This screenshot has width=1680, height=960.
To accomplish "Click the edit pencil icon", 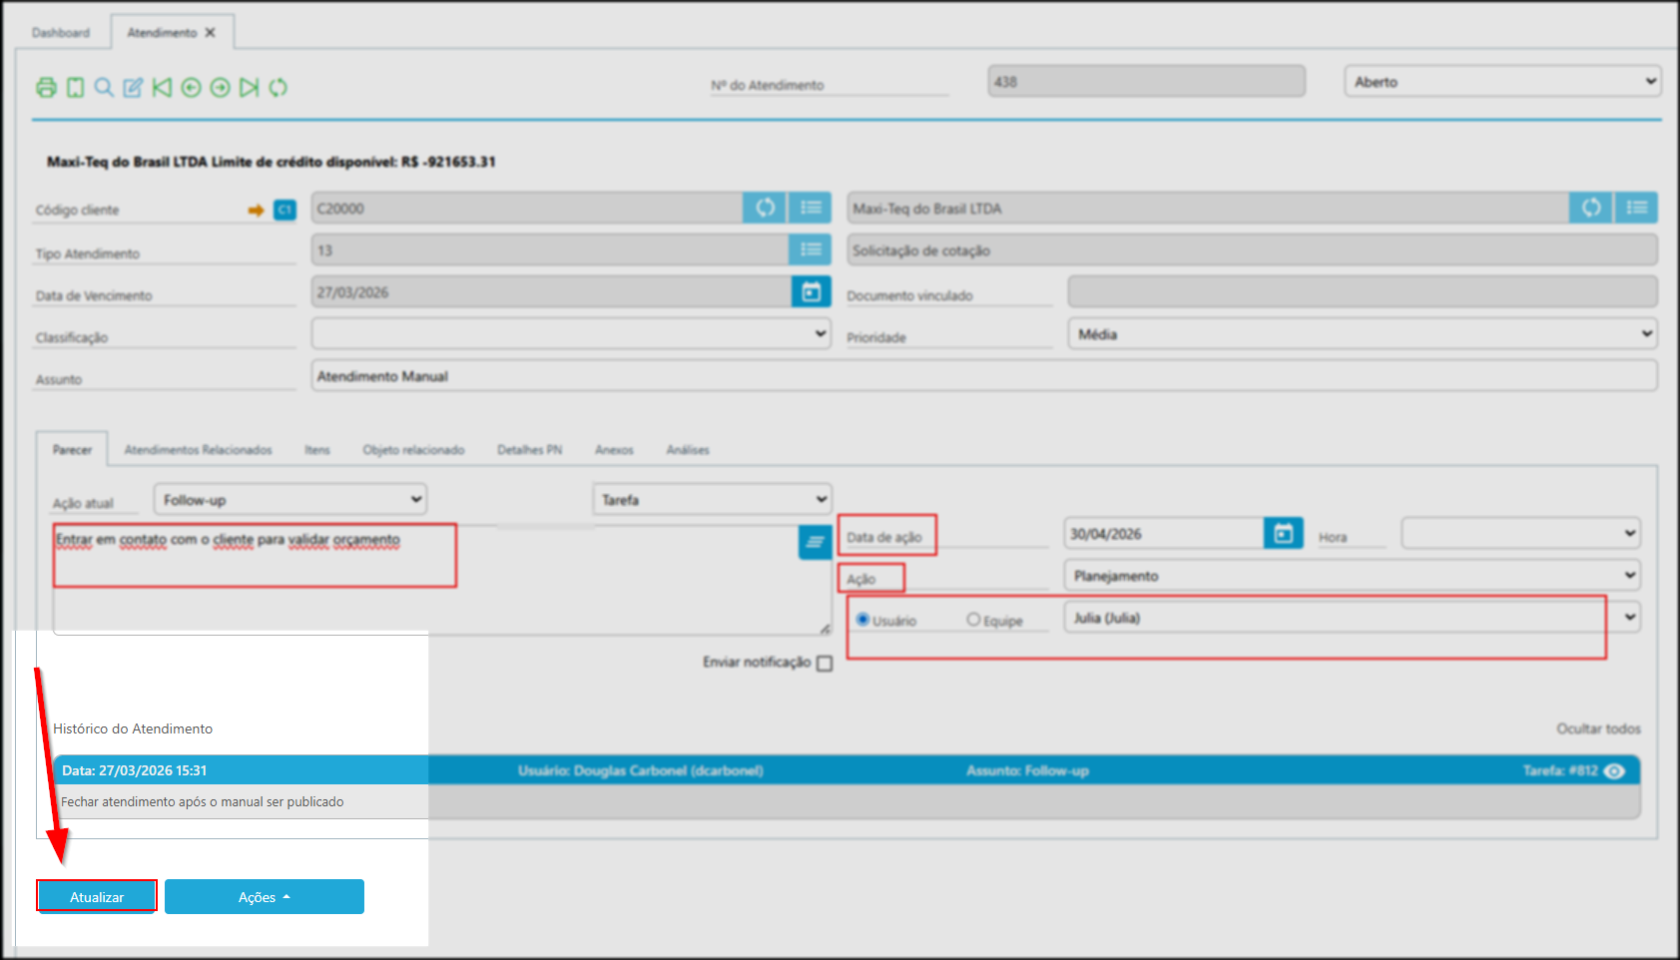I will pos(133,88).
